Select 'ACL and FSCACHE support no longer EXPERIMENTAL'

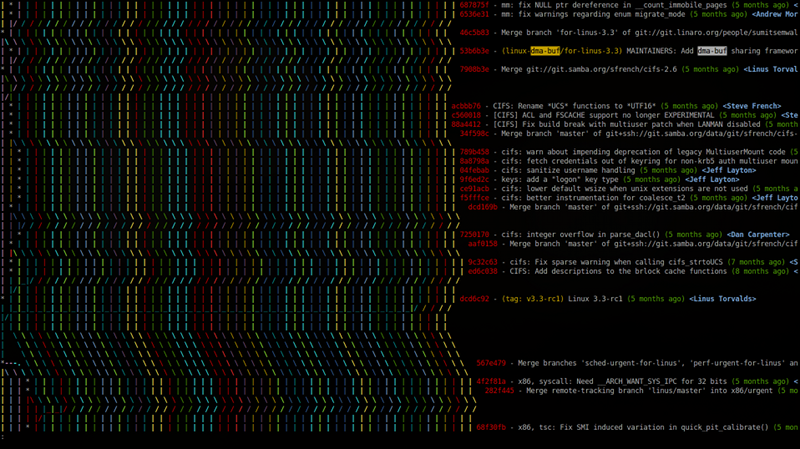pyautogui.click(x=618, y=115)
